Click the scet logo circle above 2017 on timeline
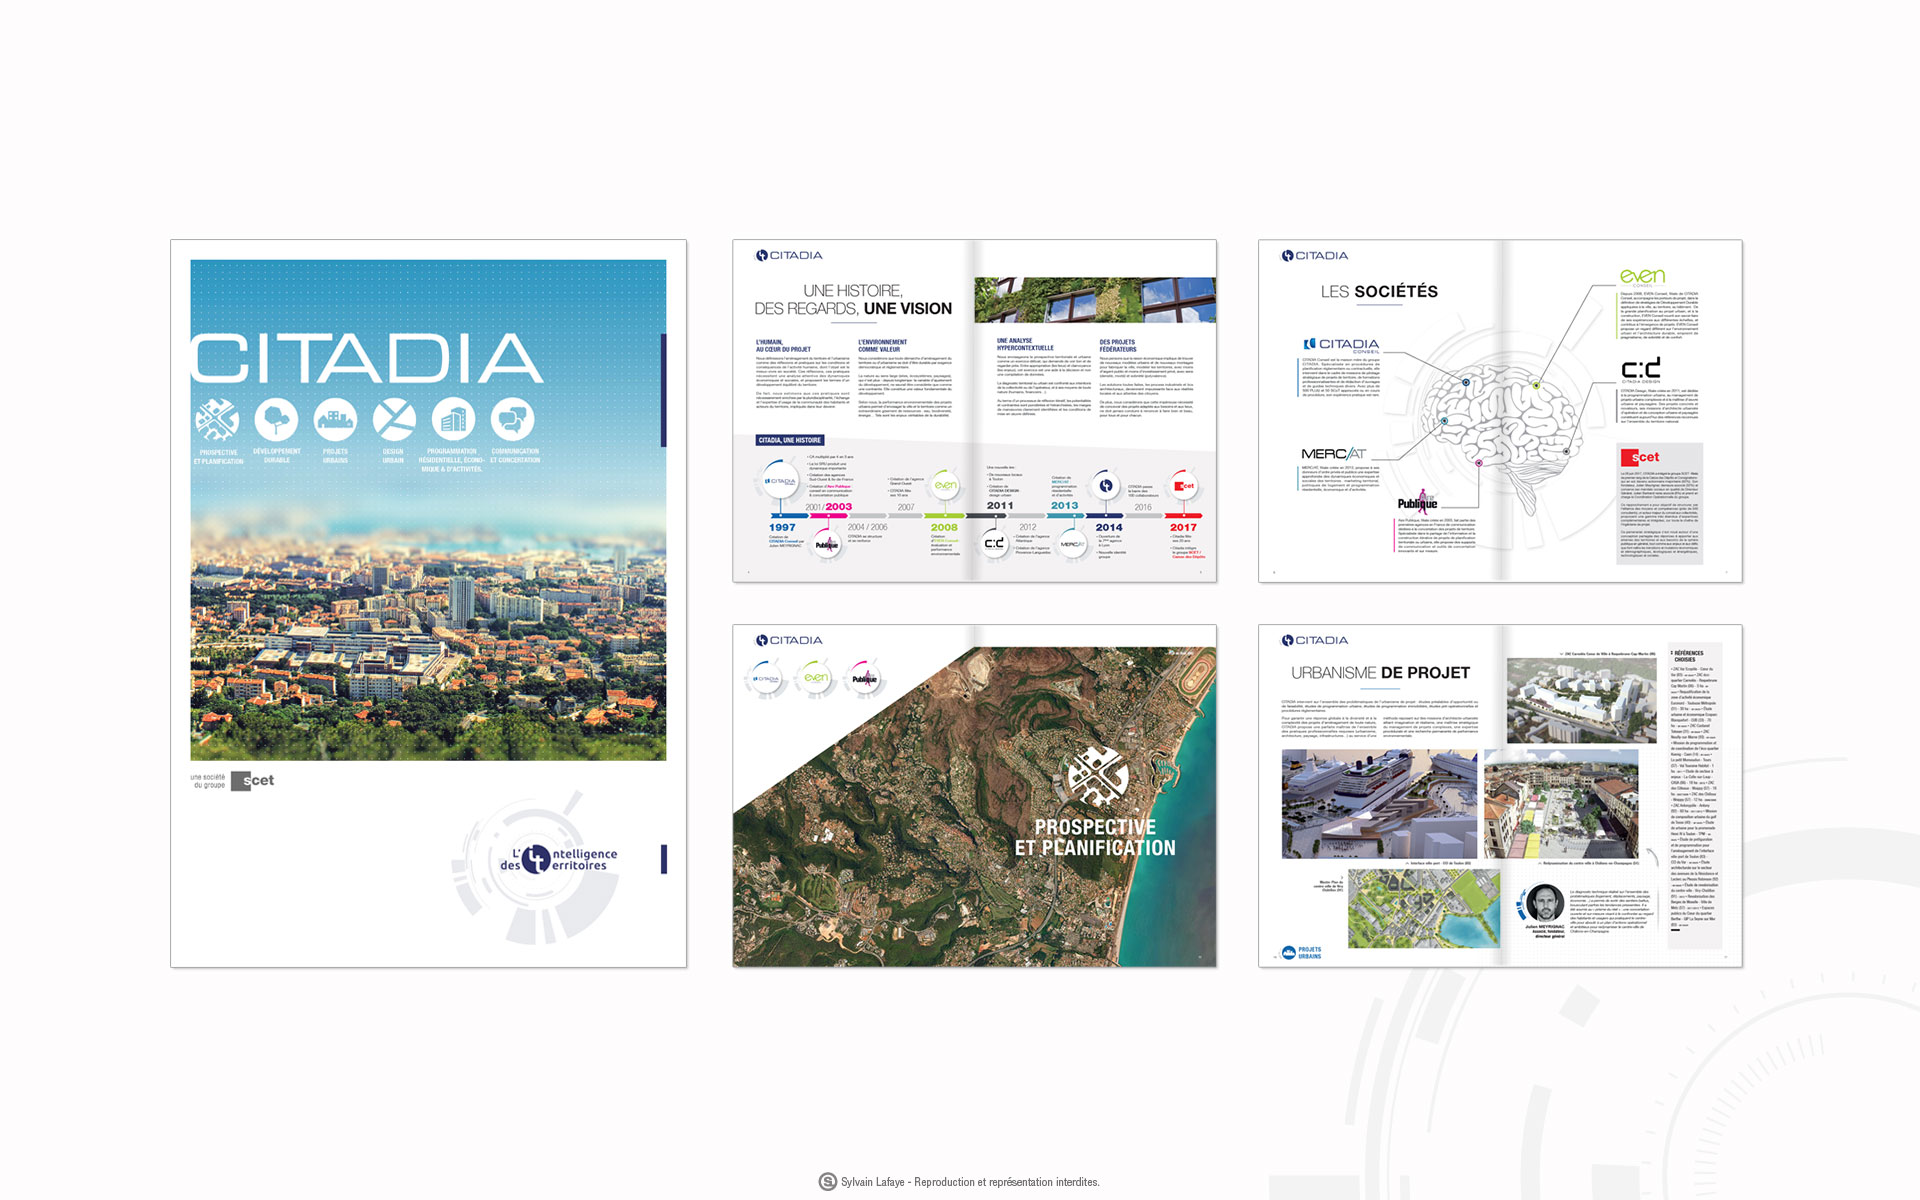 coord(1183,486)
